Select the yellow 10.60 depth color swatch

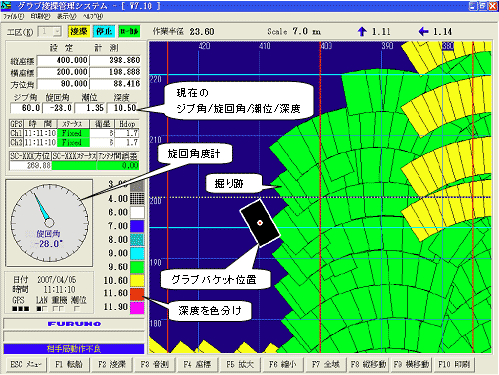click(x=137, y=280)
